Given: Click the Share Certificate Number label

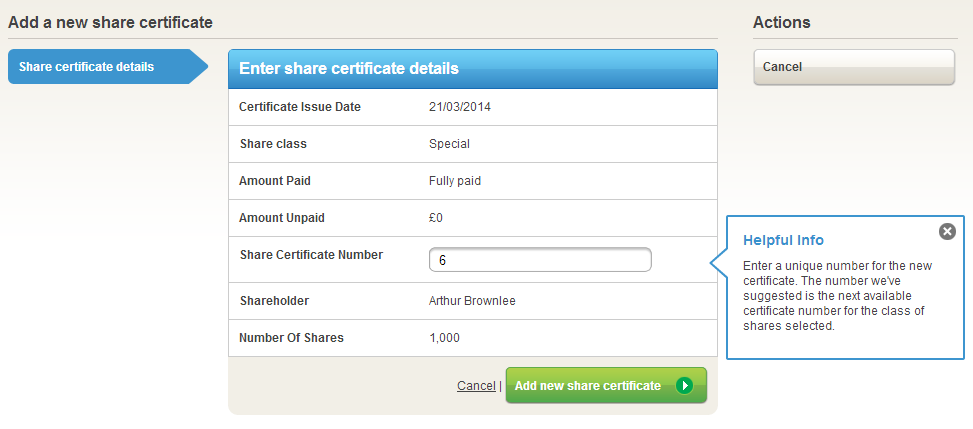Looking at the screenshot, I should click(x=311, y=255).
